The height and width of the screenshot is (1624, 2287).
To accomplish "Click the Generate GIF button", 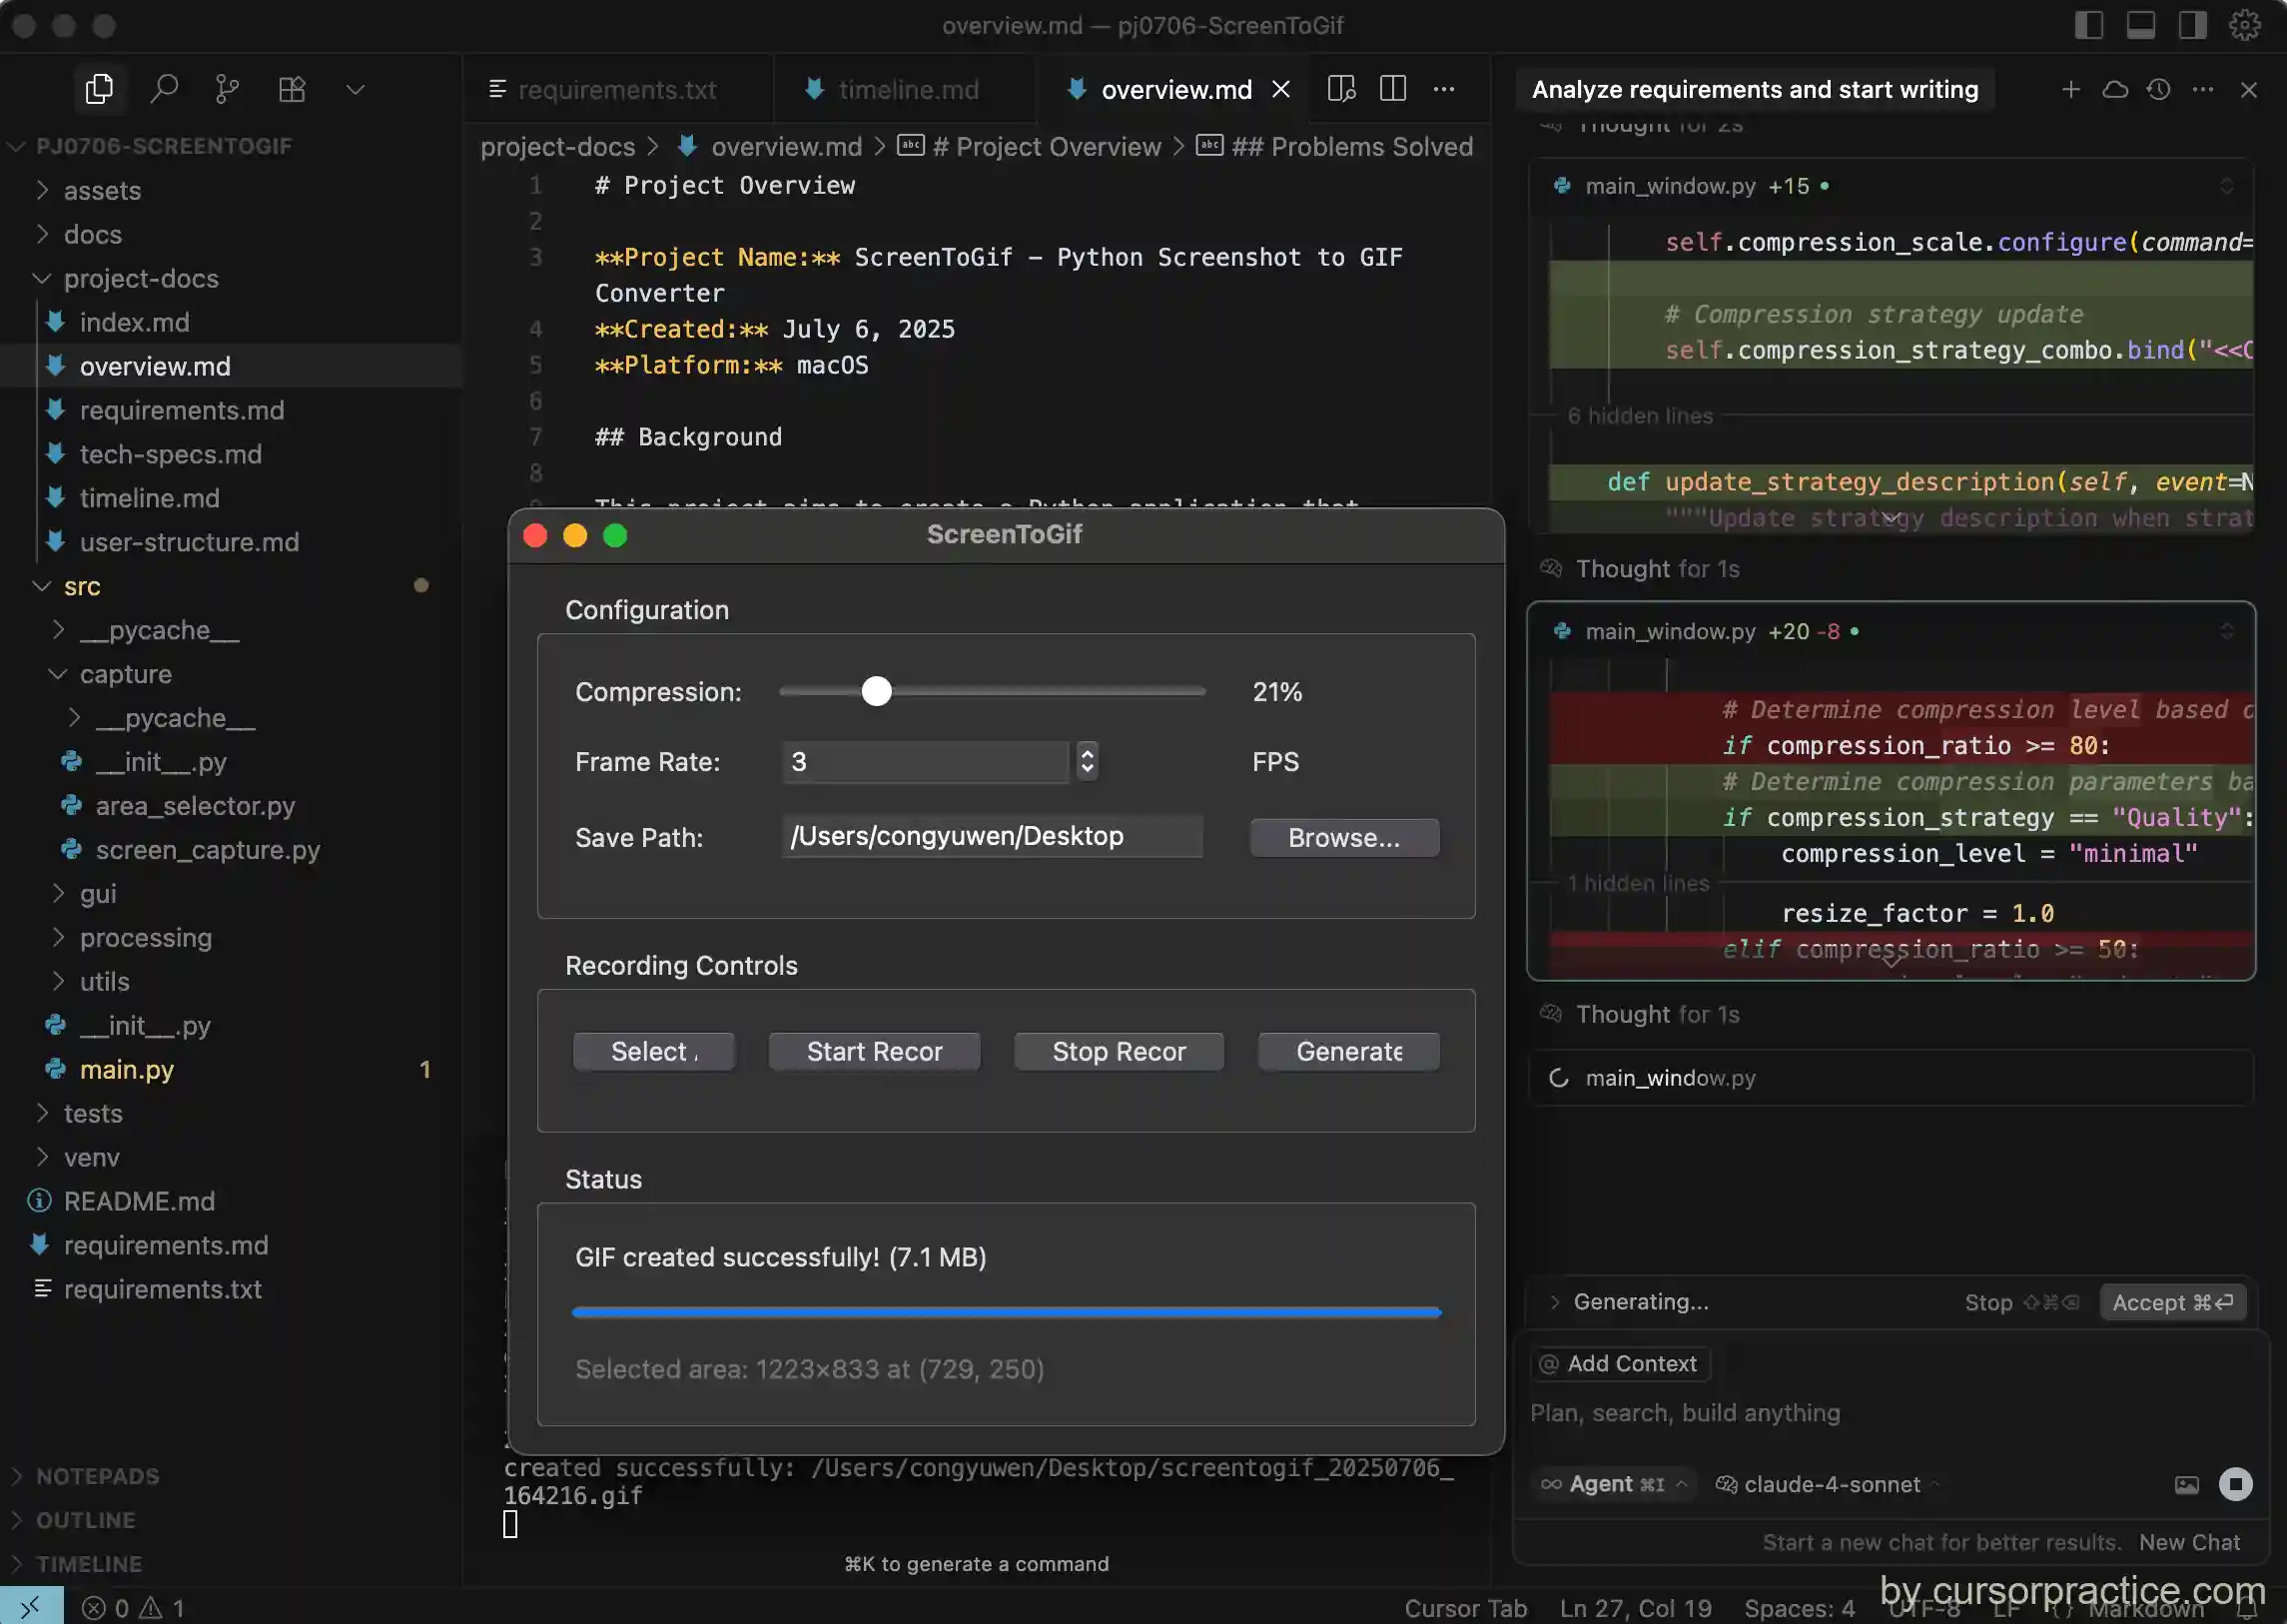I will [1349, 1051].
